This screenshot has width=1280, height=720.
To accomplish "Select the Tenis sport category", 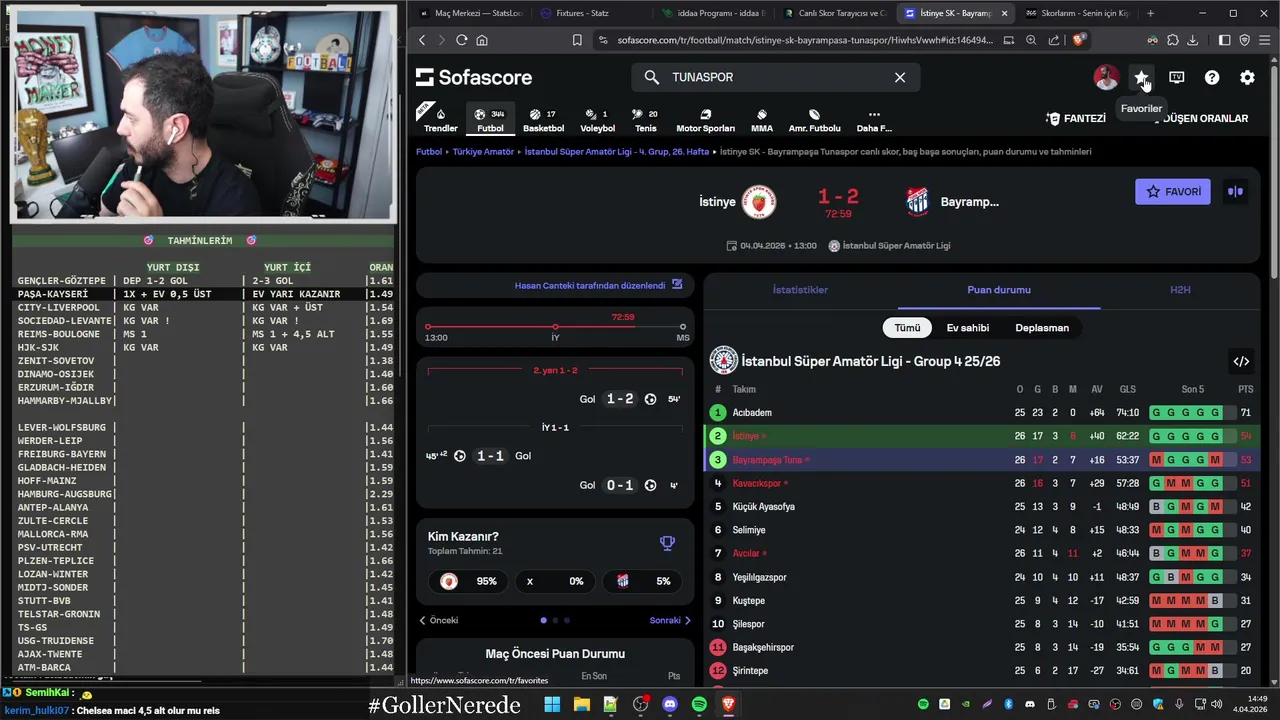I will (646, 119).
